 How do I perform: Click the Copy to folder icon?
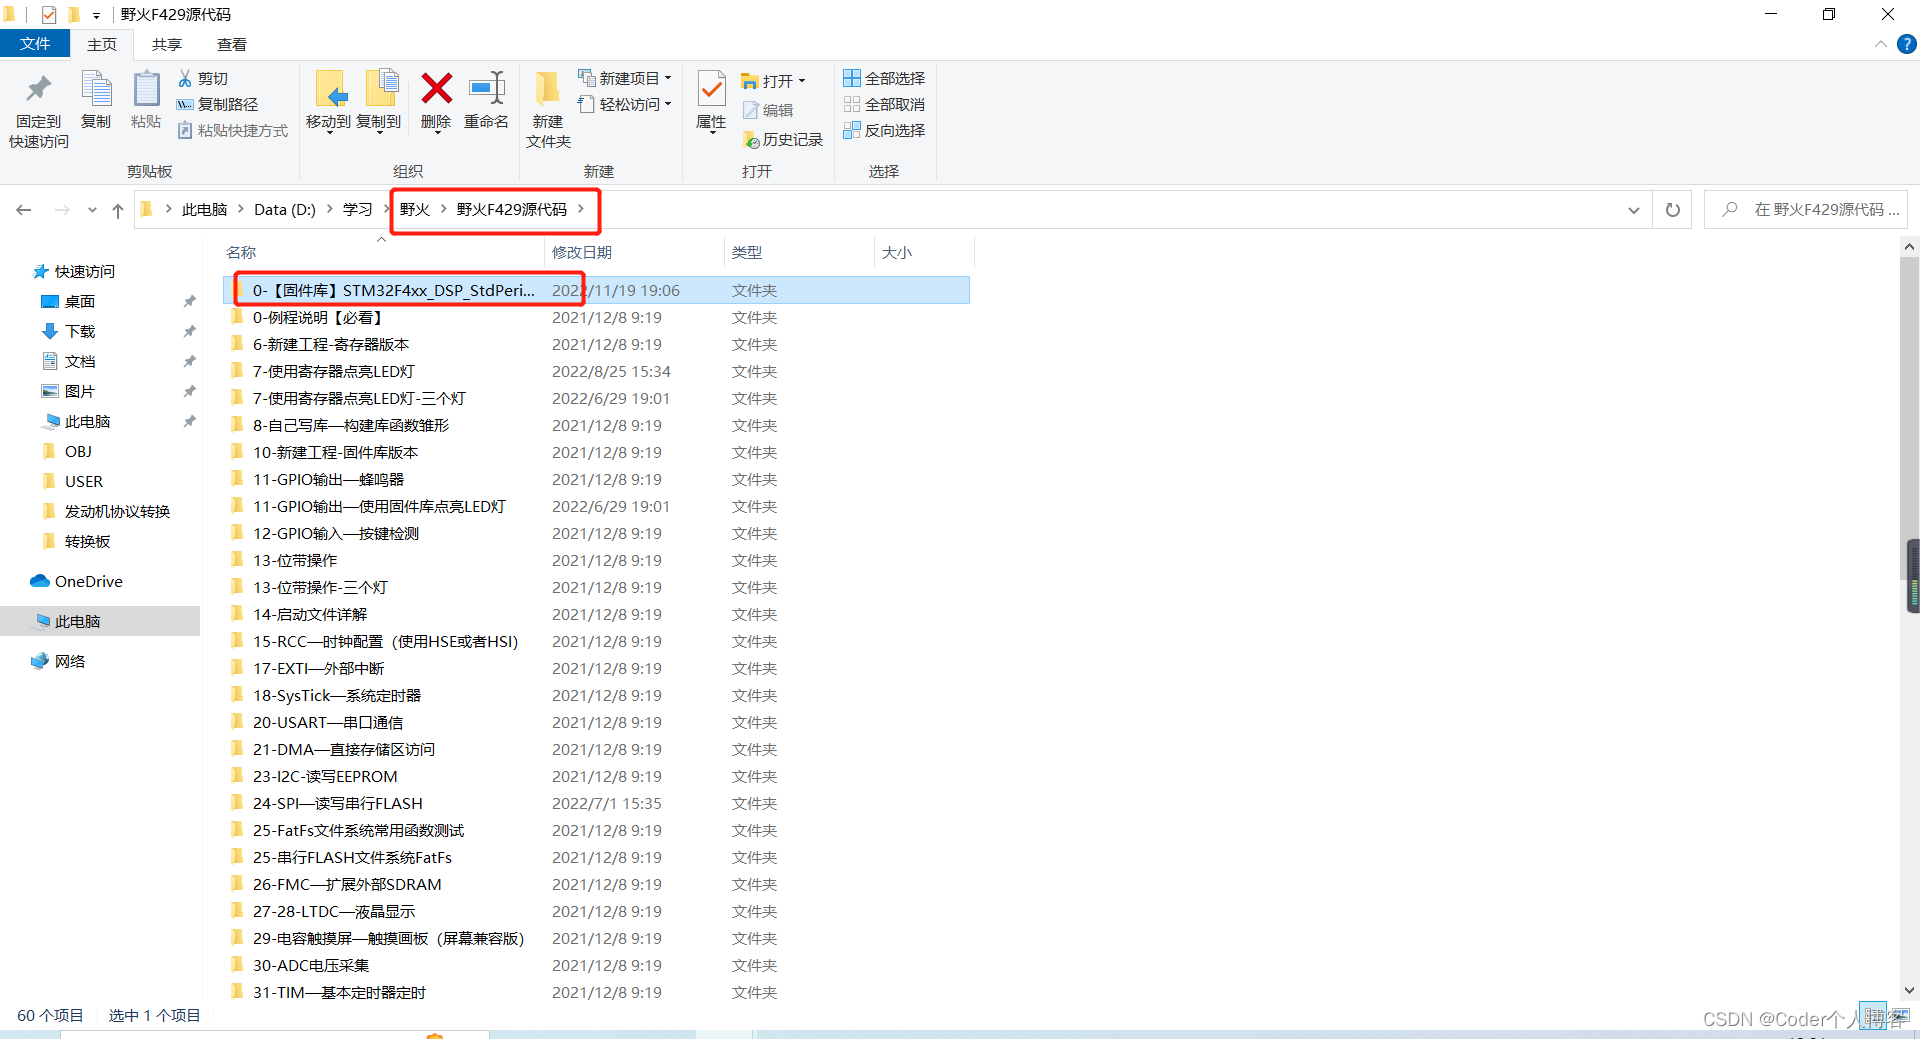tap(381, 89)
